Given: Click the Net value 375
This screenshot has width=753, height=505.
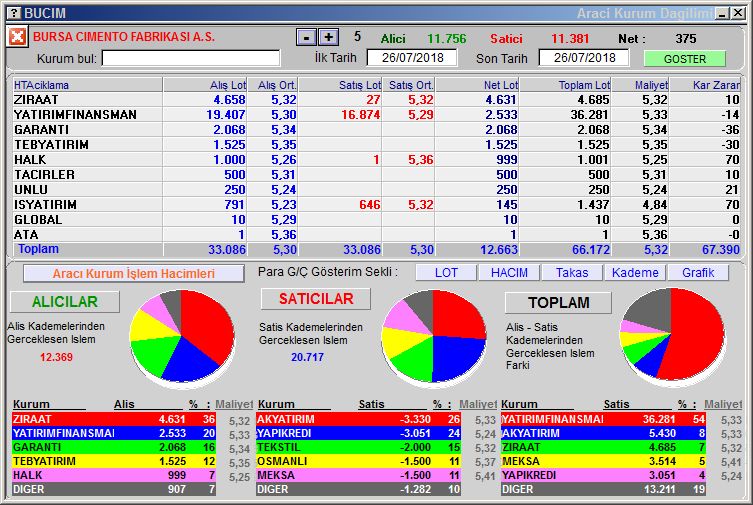Looking at the screenshot, I should [685, 38].
